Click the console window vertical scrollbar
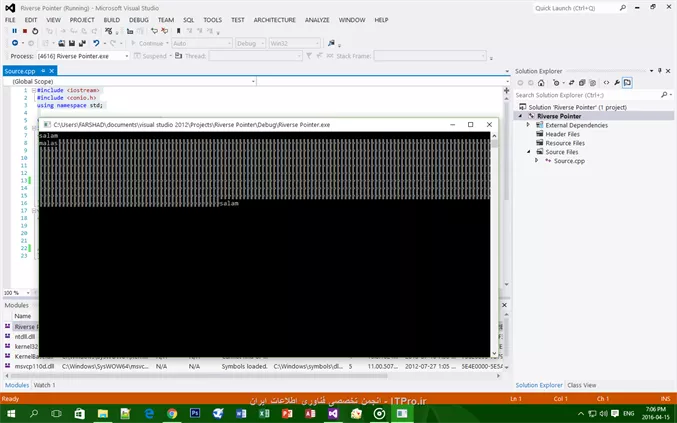This screenshot has width=677, height=423. tap(494, 244)
